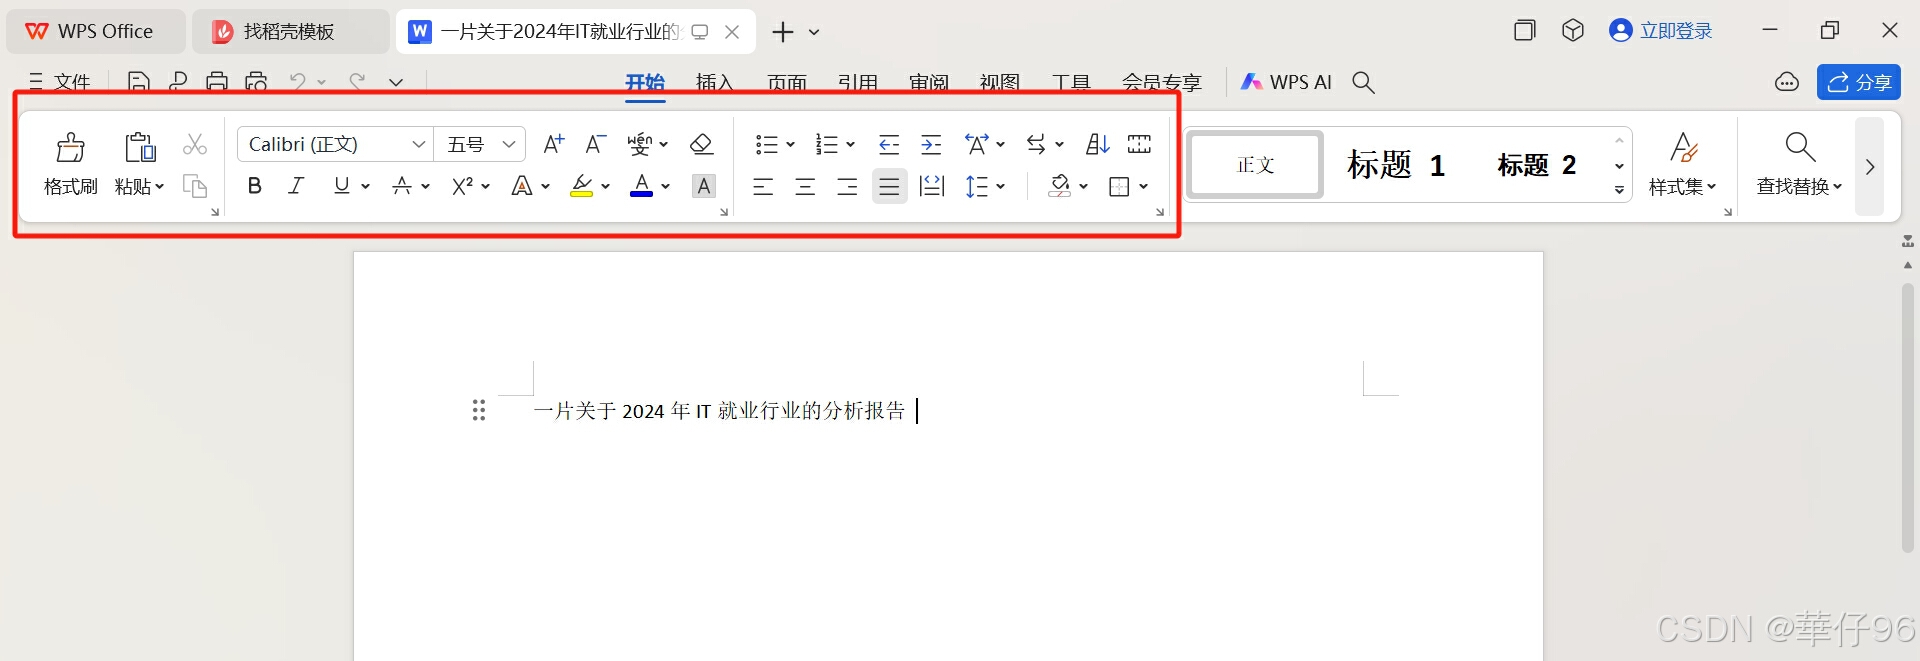Align text left
This screenshot has height=661, width=1920.
pyautogui.click(x=763, y=186)
